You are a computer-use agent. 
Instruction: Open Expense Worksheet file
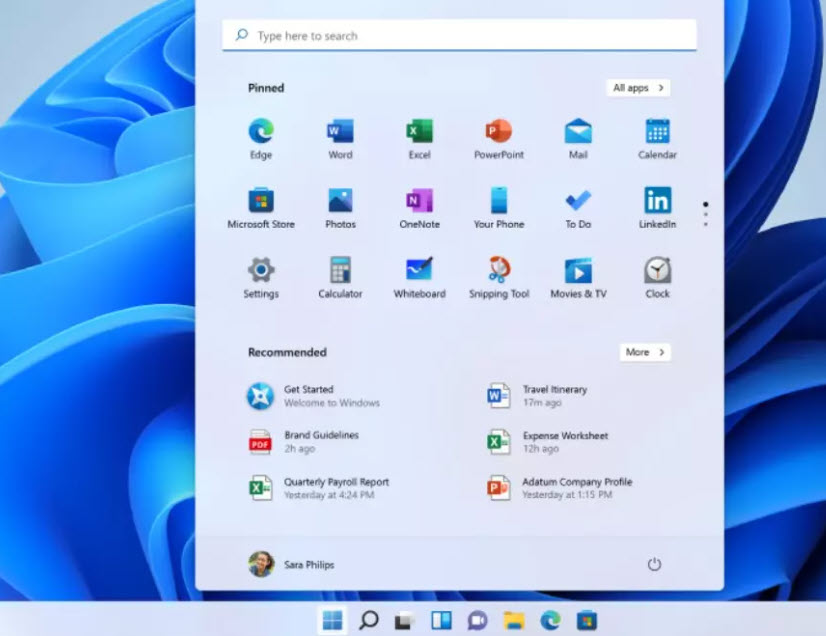coord(547,442)
